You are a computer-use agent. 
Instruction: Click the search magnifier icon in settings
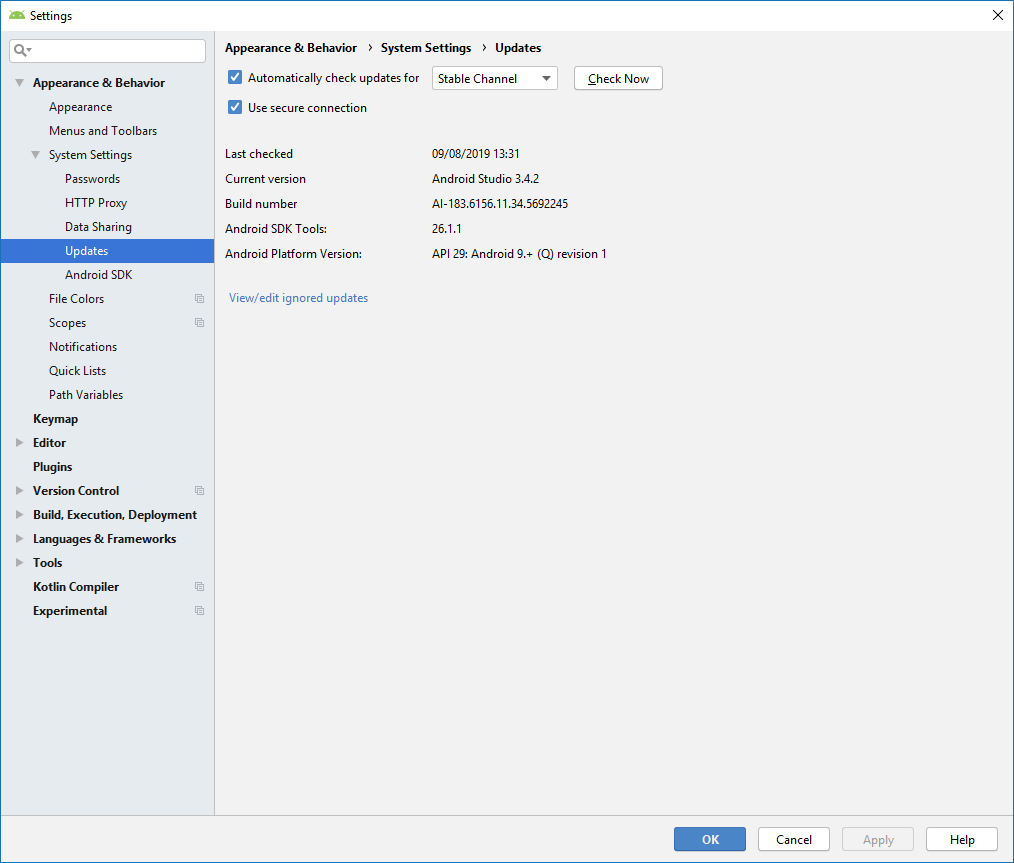tap(21, 50)
